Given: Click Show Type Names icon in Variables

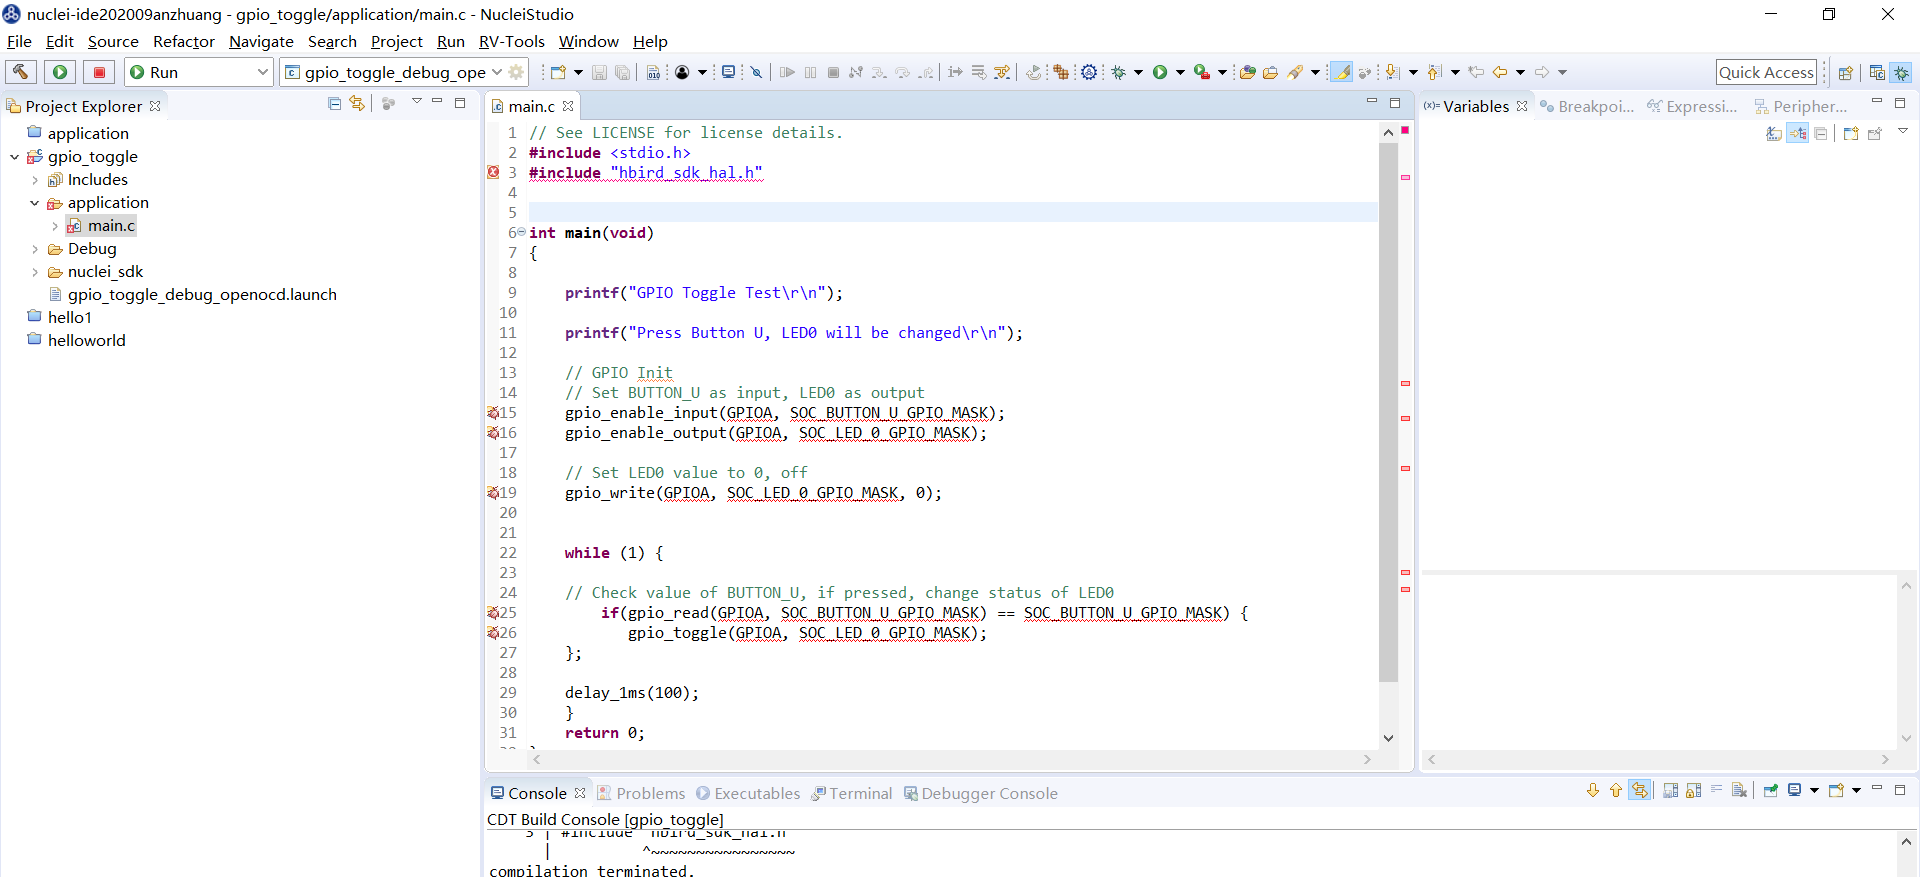Looking at the screenshot, I should (x=1774, y=134).
